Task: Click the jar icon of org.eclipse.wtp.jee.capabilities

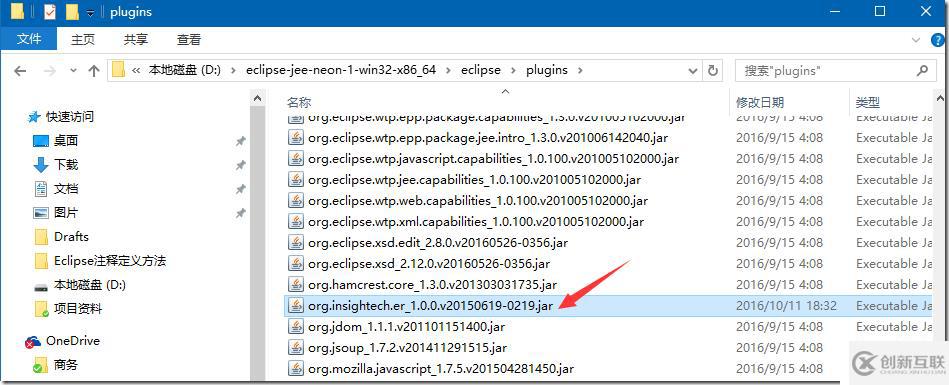Action: click(295, 180)
